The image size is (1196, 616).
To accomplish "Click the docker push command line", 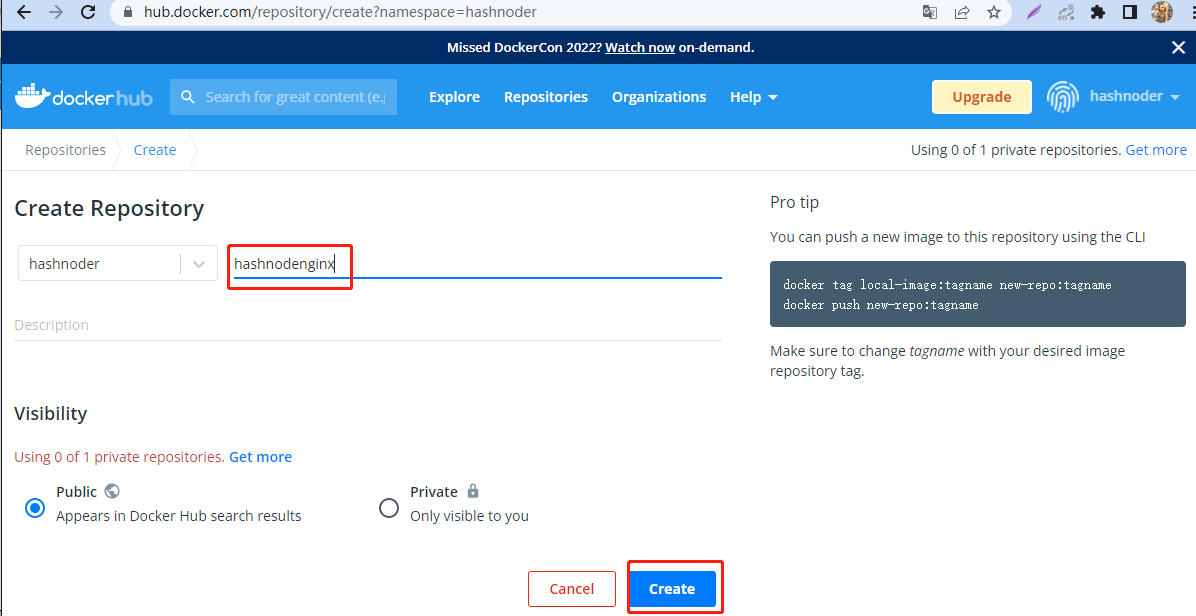I will 881,305.
